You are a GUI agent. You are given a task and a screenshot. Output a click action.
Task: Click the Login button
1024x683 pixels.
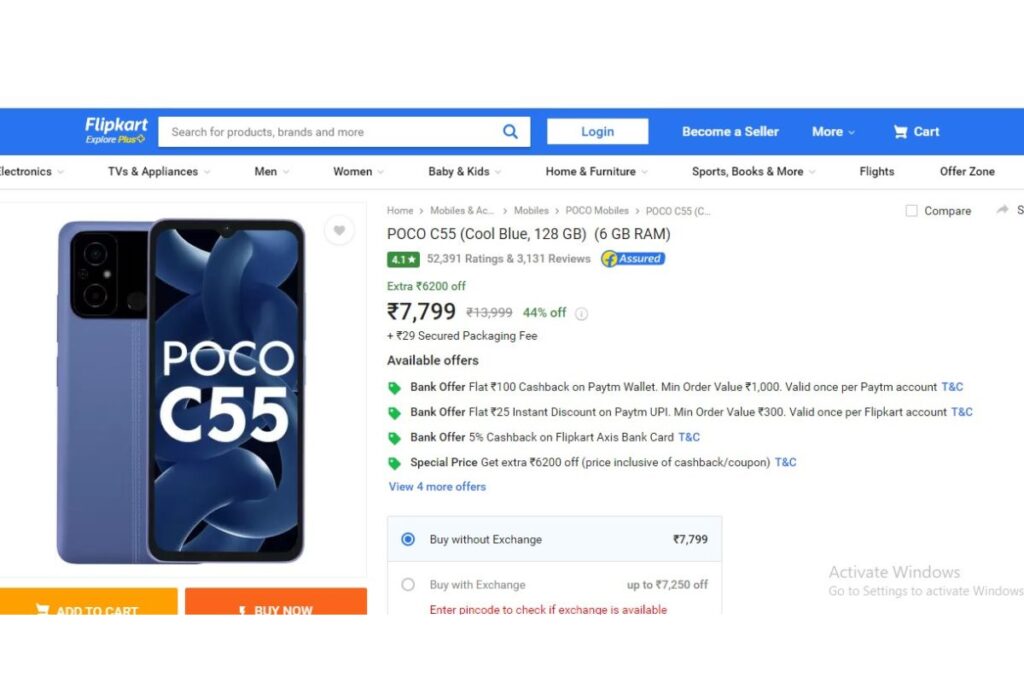pos(598,131)
